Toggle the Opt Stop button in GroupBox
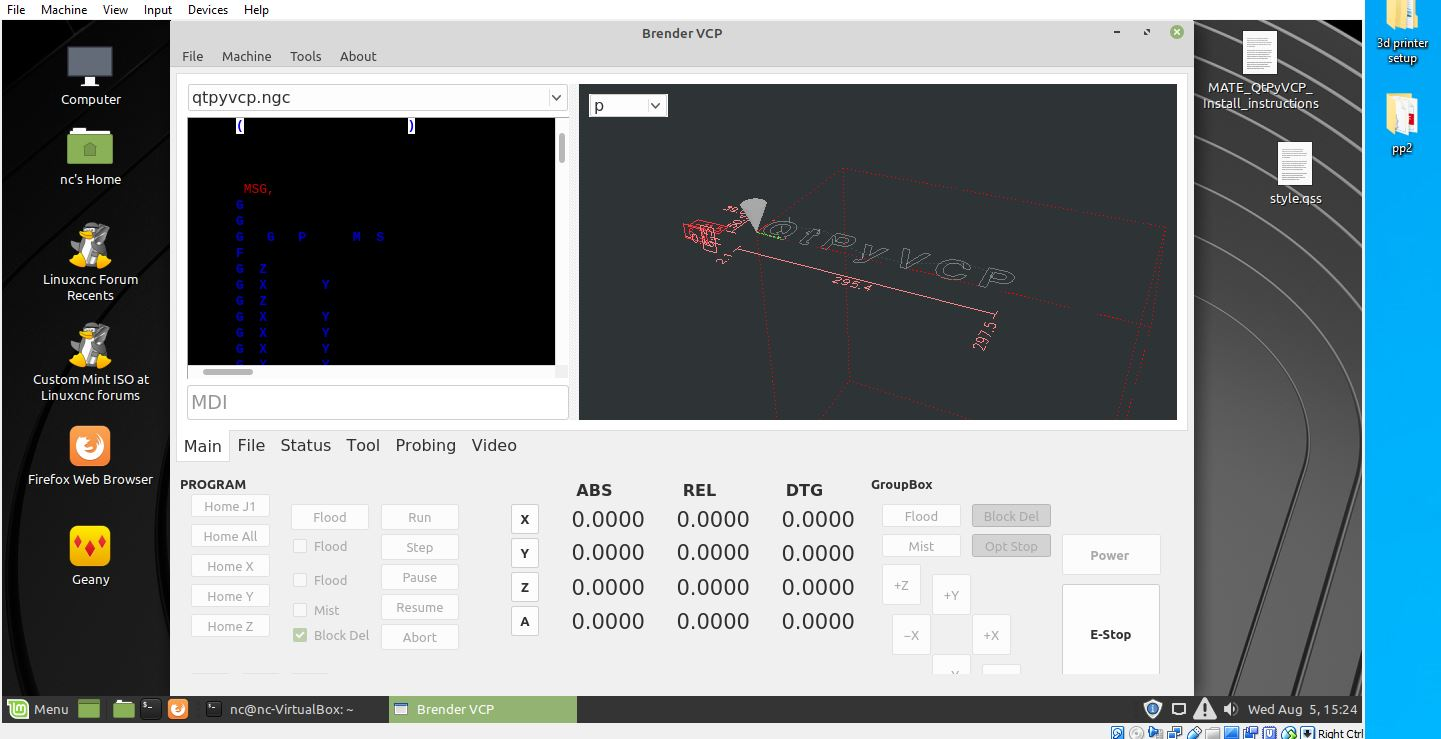Viewport: 1441px width, 739px height. click(x=1011, y=546)
